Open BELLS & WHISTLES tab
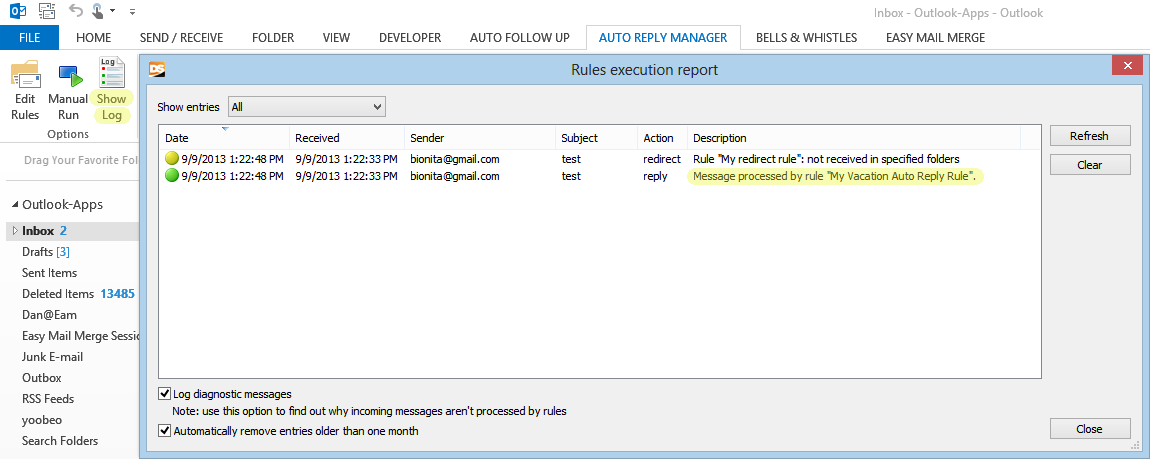This screenshot has height=459, width=1150. (x=806, y=37)
